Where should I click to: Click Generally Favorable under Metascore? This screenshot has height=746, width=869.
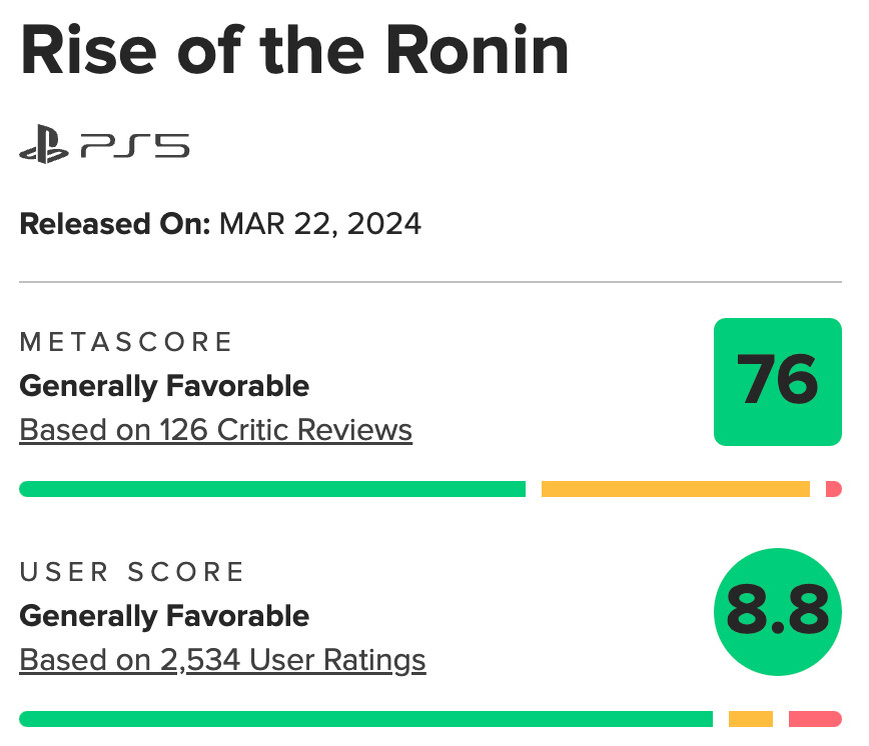click(x=164, y=385)
